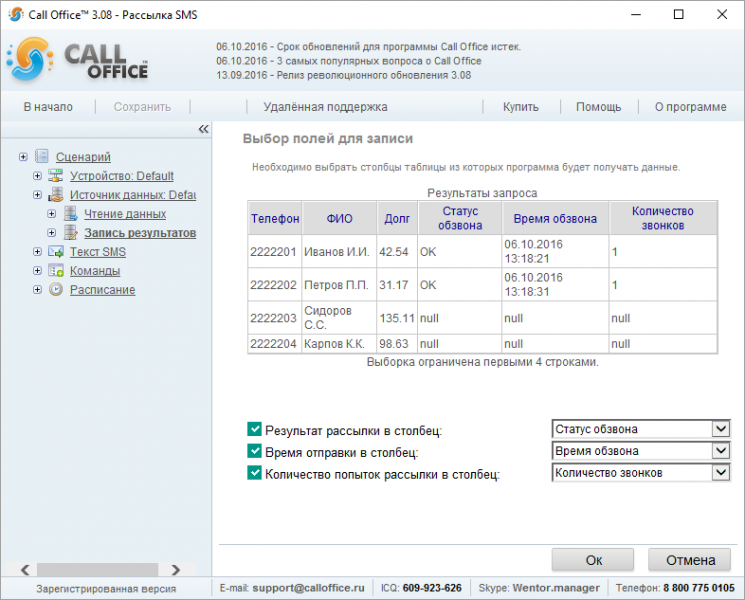This screenshot has width=745, height=600.
Task: Click the Сохранить menu item
Action: pos(142,107)
